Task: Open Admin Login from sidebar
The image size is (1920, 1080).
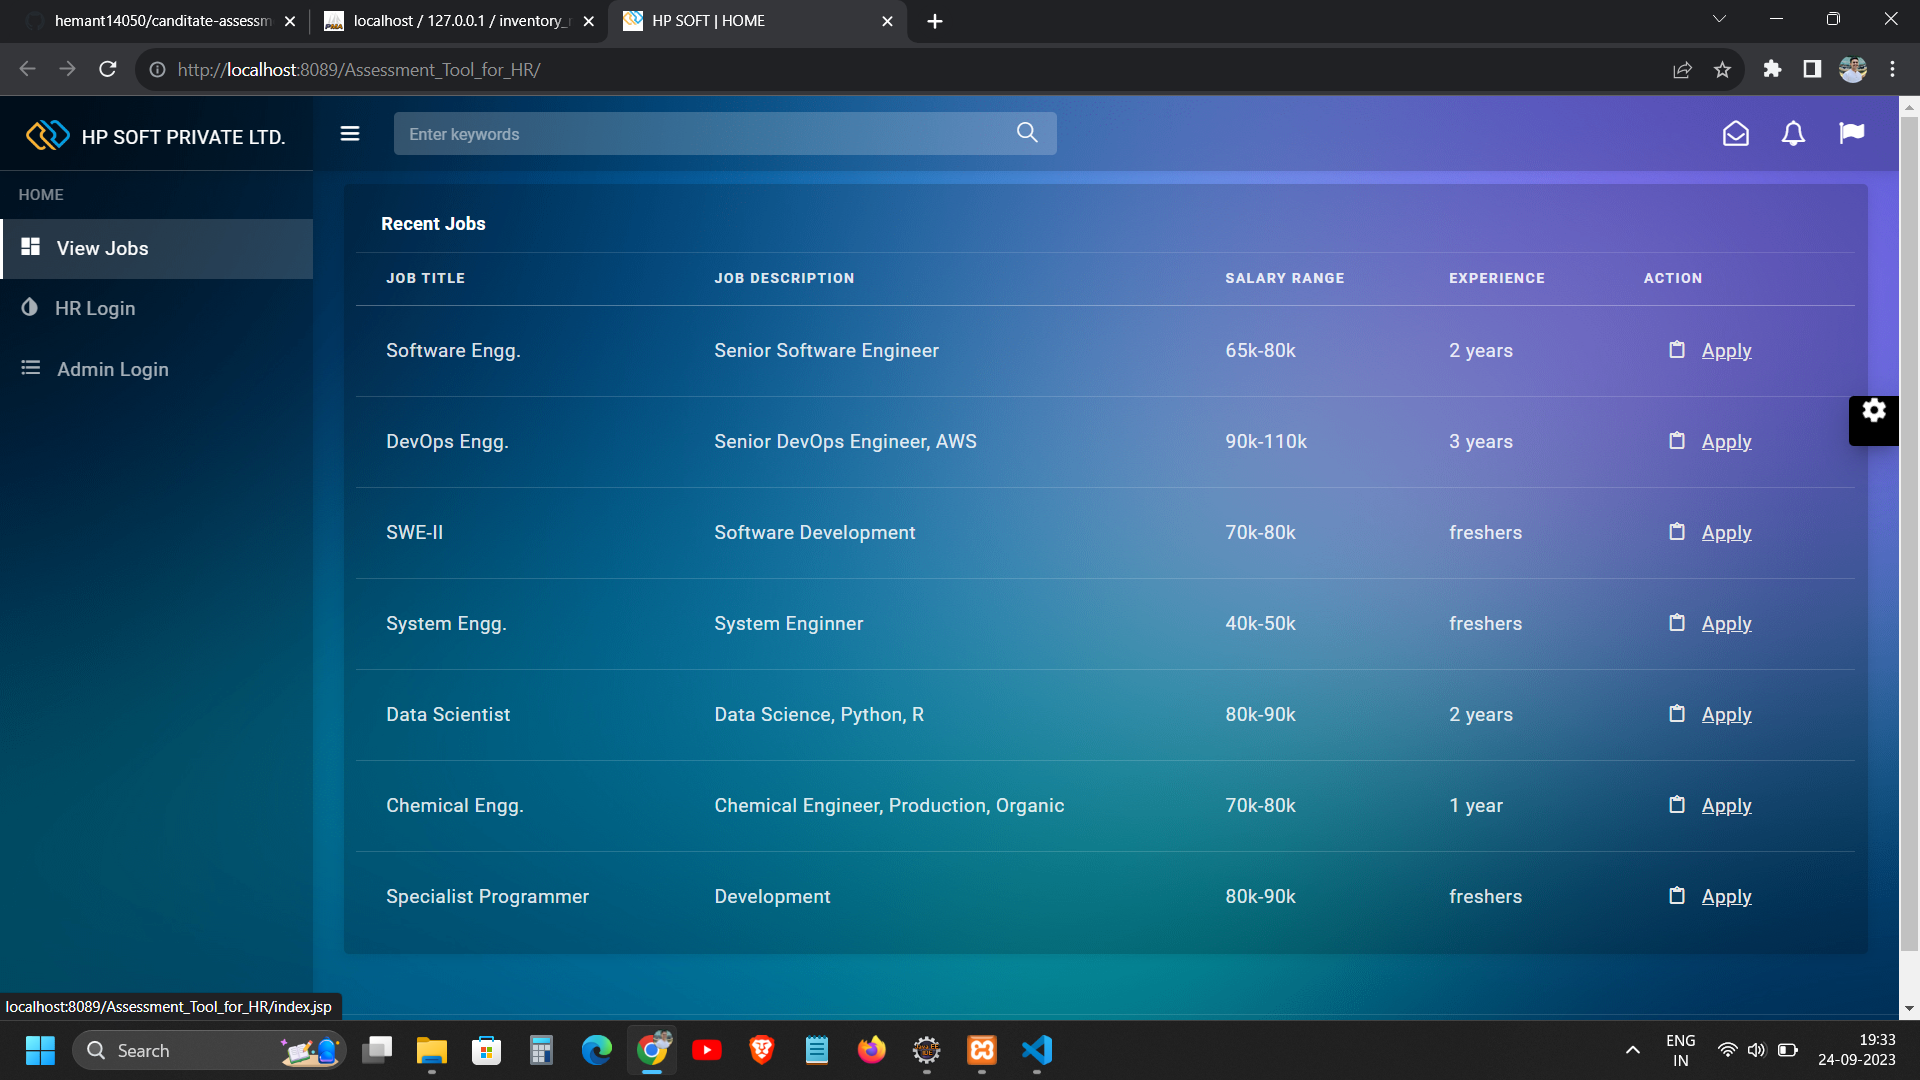Action: [x=112, y=370]
